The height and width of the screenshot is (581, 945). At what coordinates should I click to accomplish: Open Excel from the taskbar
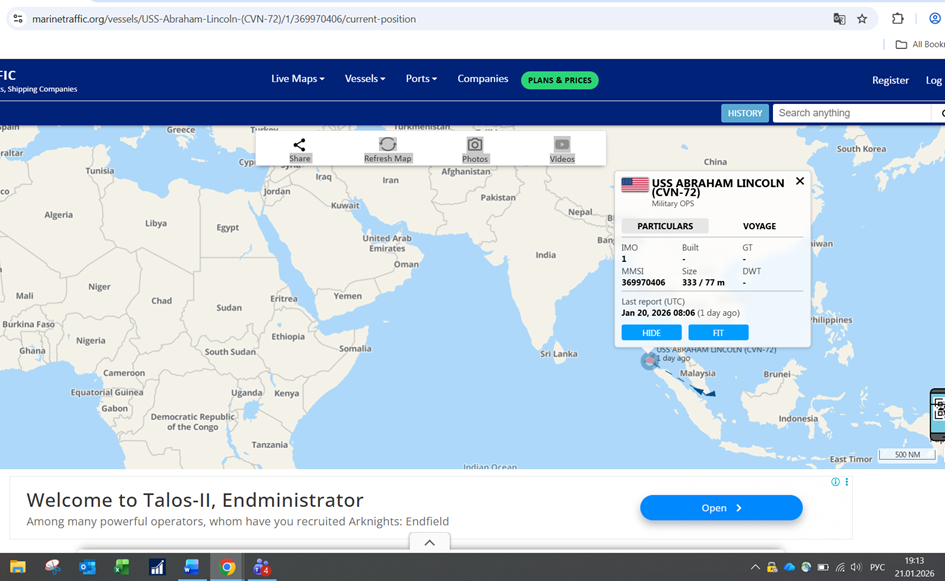[x=122, y=567]
